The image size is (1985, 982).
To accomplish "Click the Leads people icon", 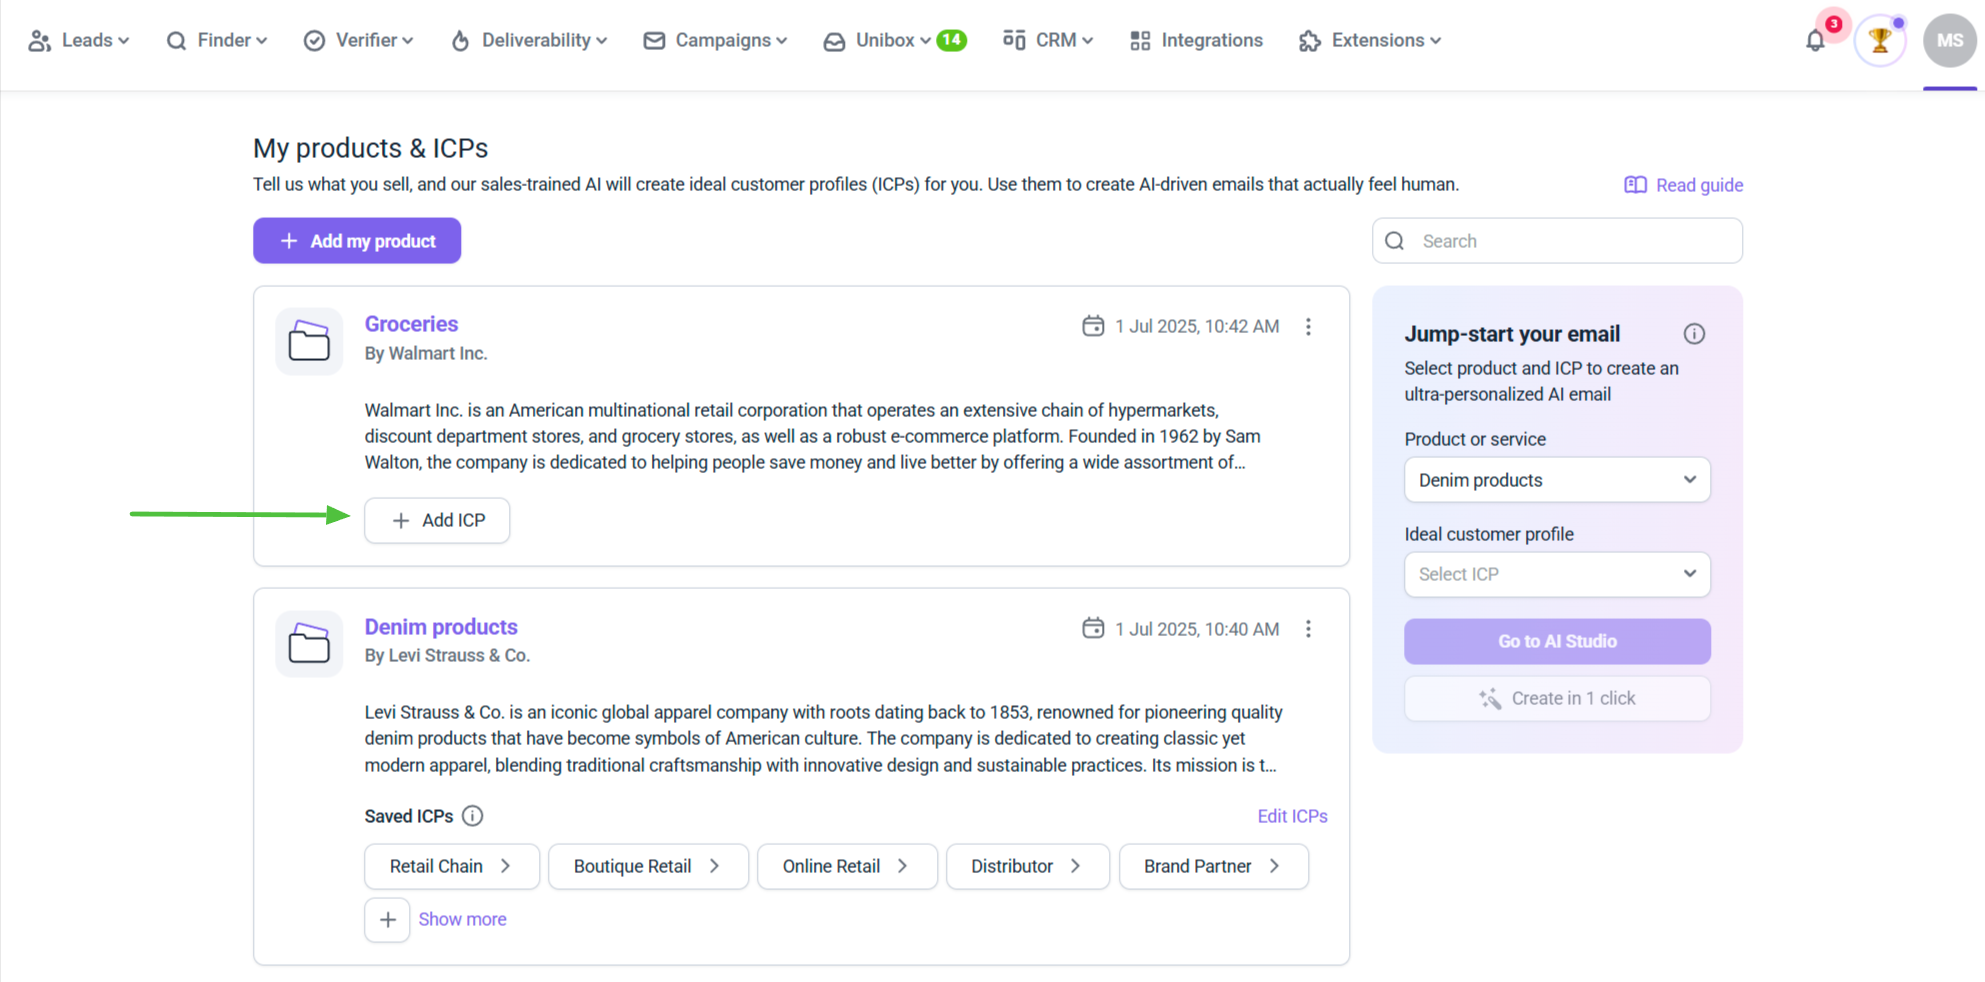I will 39,41.
